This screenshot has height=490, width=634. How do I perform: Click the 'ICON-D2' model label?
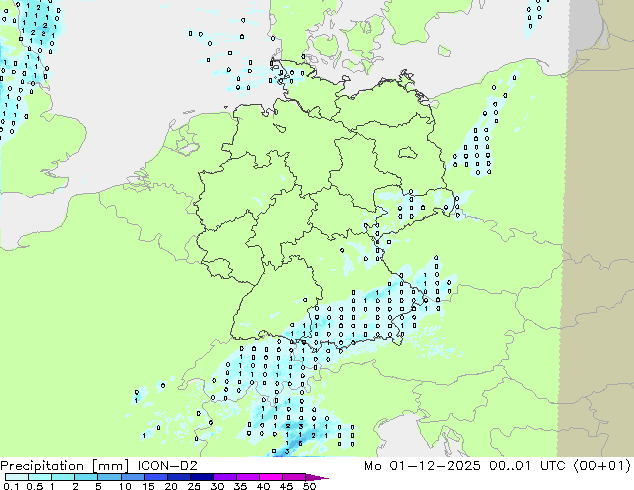click(x=167, y=466)
